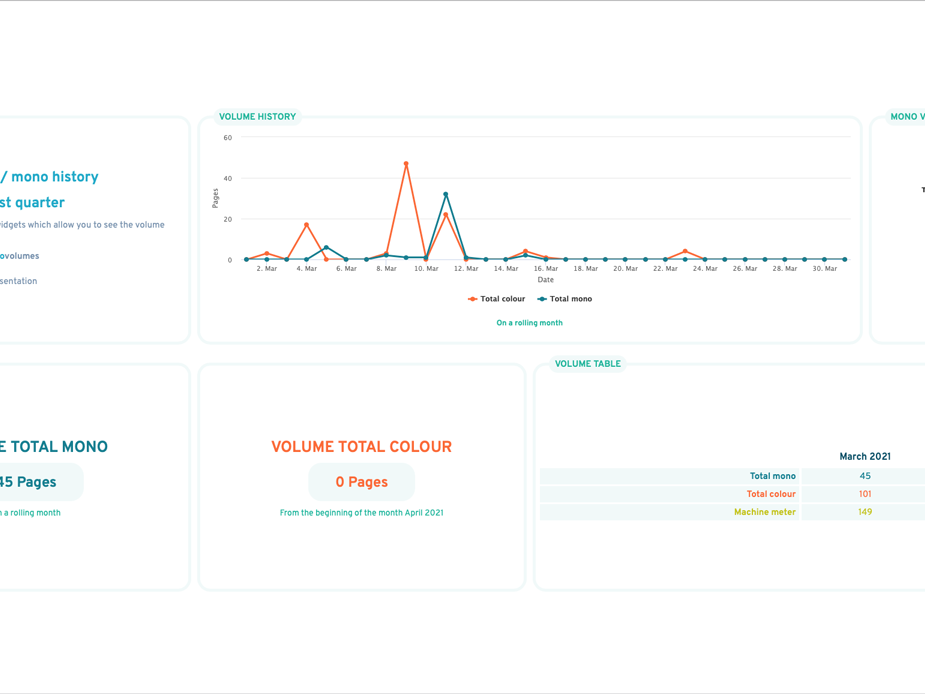Screen dimensions: 925x694
Task: Click the 'Pages' y-axis title
Action: point(215,198)
